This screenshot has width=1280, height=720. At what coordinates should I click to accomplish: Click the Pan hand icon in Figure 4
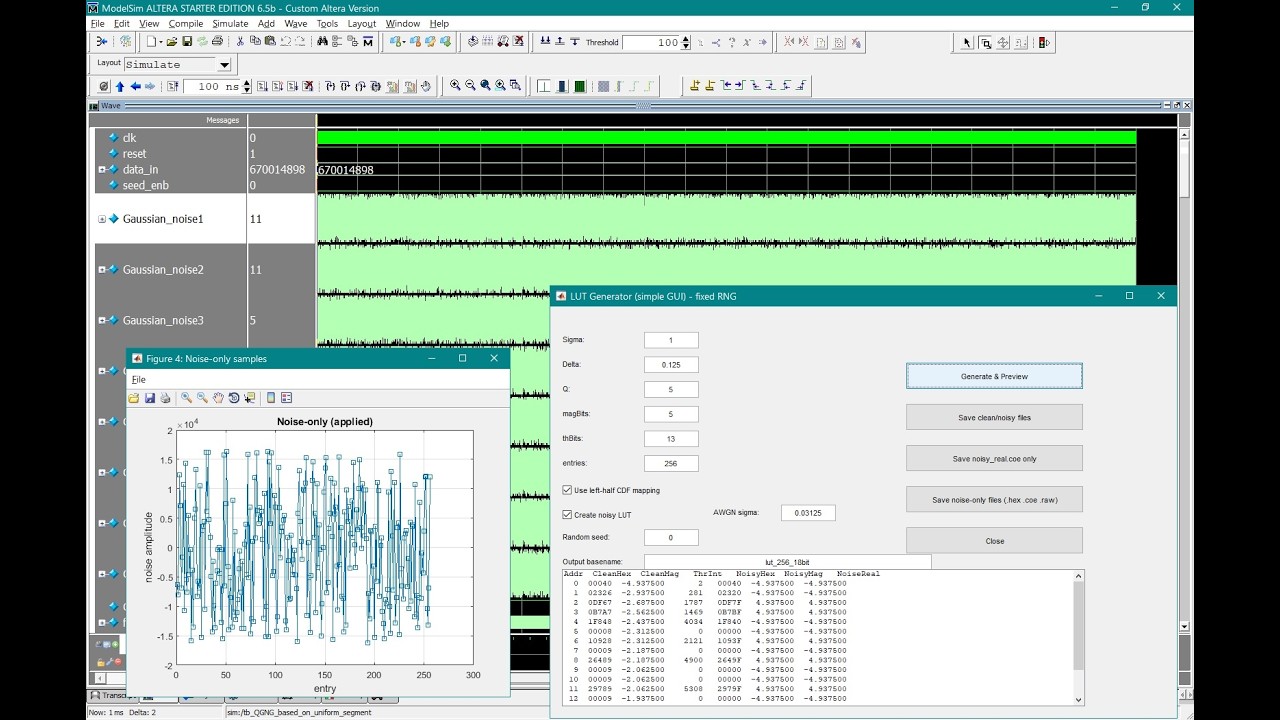click(218, 397)
